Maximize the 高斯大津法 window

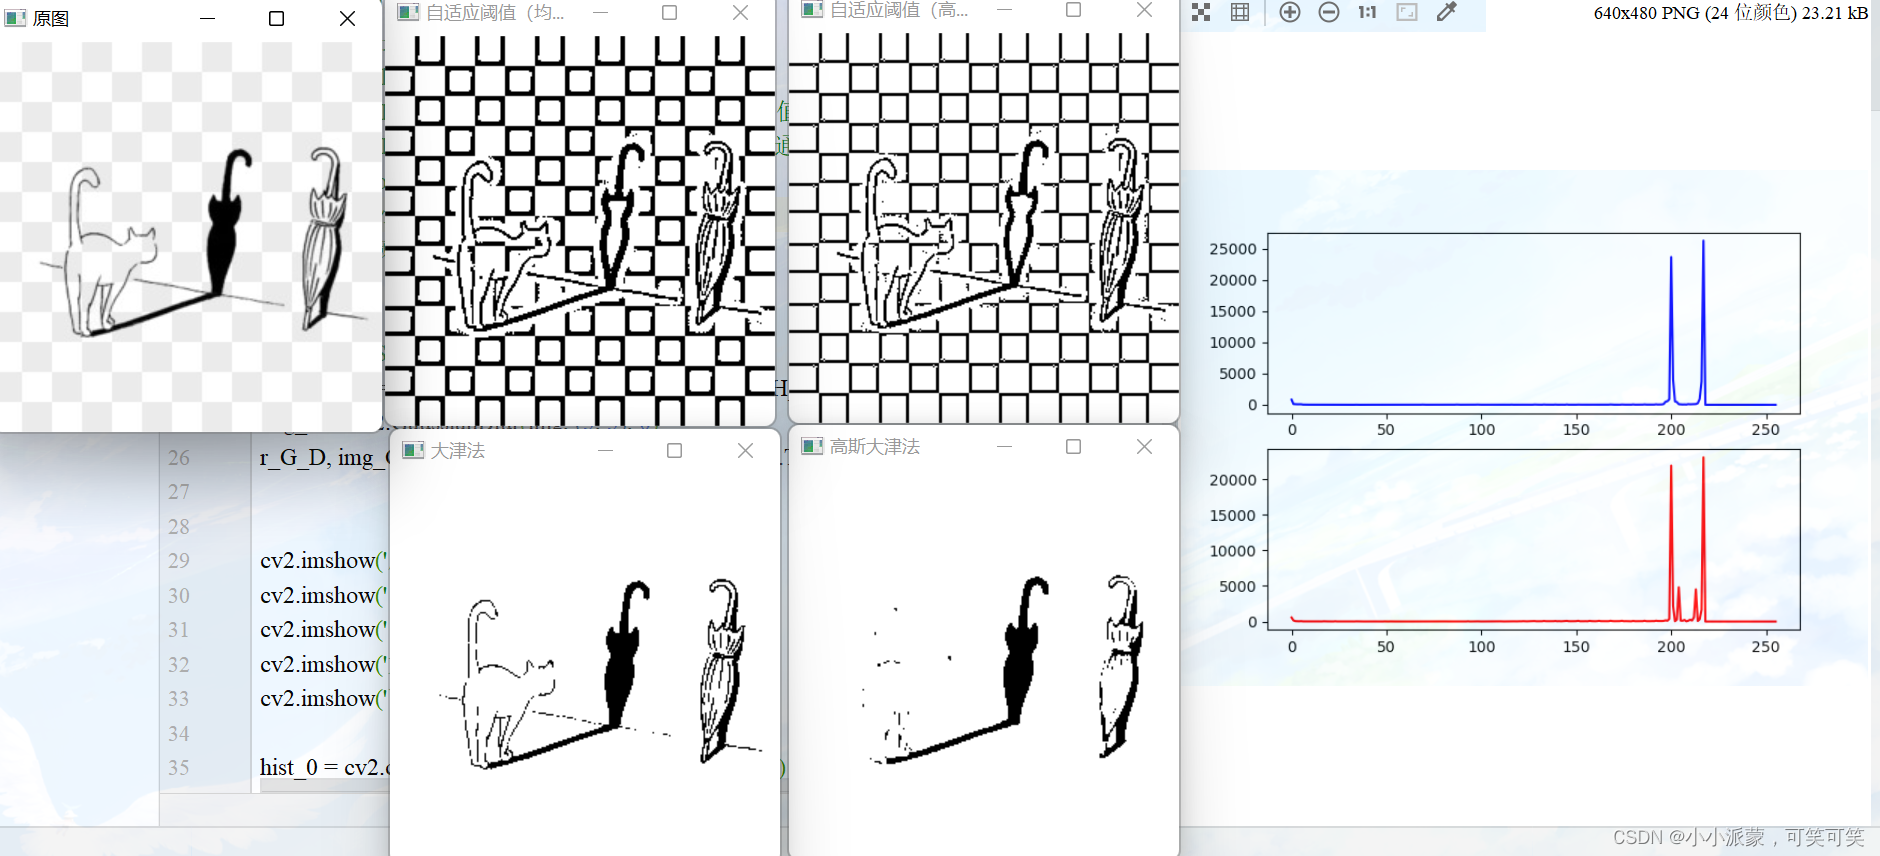(x=1074, y=446)
